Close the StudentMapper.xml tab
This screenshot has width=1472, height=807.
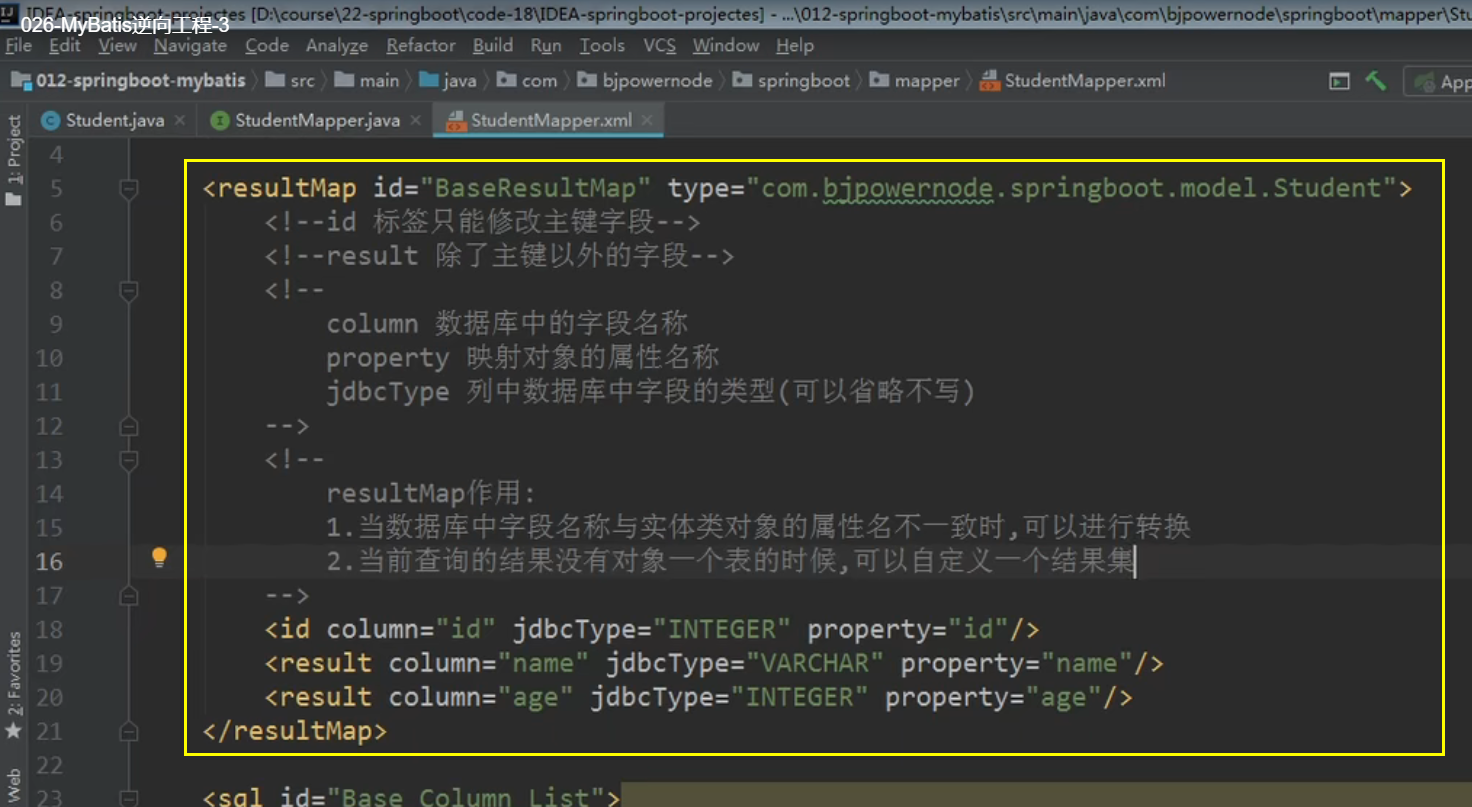coord(648,121)
